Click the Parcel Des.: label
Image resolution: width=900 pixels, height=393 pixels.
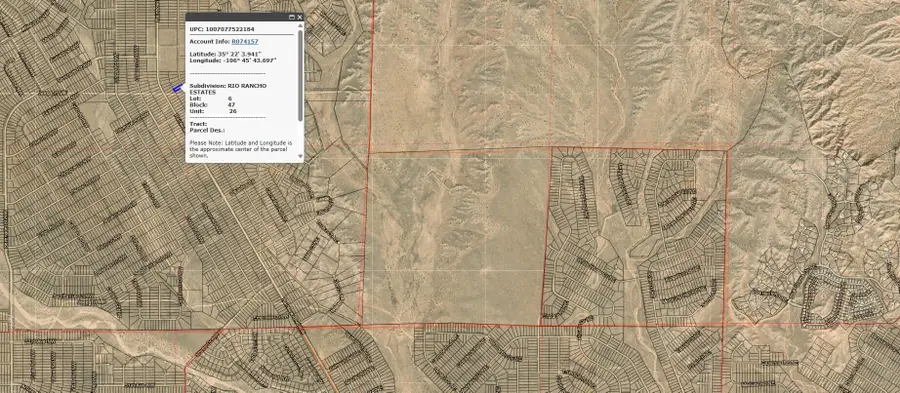pos(207,130)
